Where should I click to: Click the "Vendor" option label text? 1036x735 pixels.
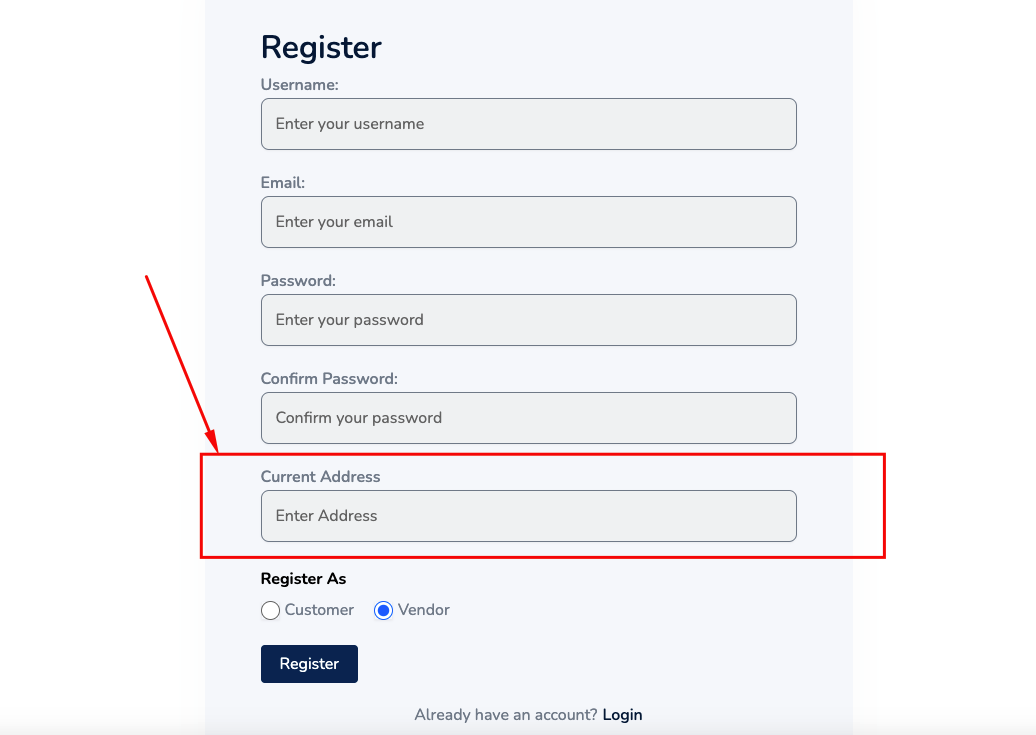point(424,610)
